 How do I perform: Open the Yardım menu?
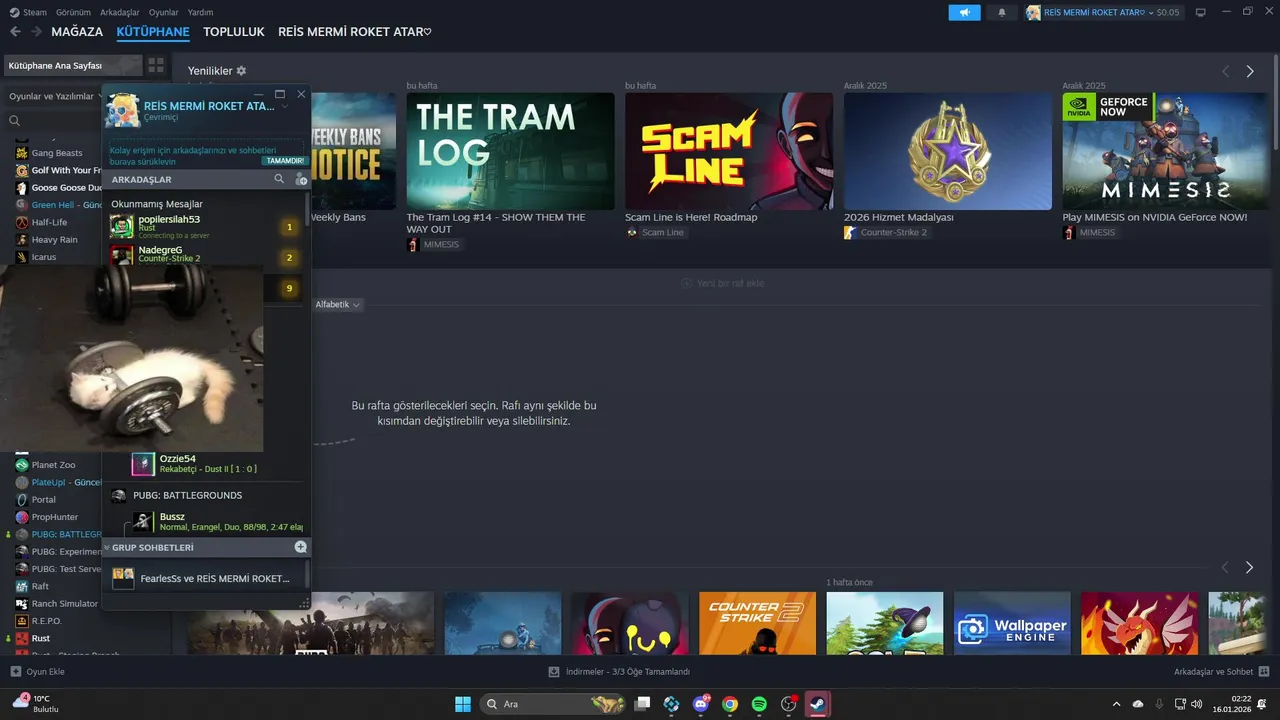[x=200, y=12]
